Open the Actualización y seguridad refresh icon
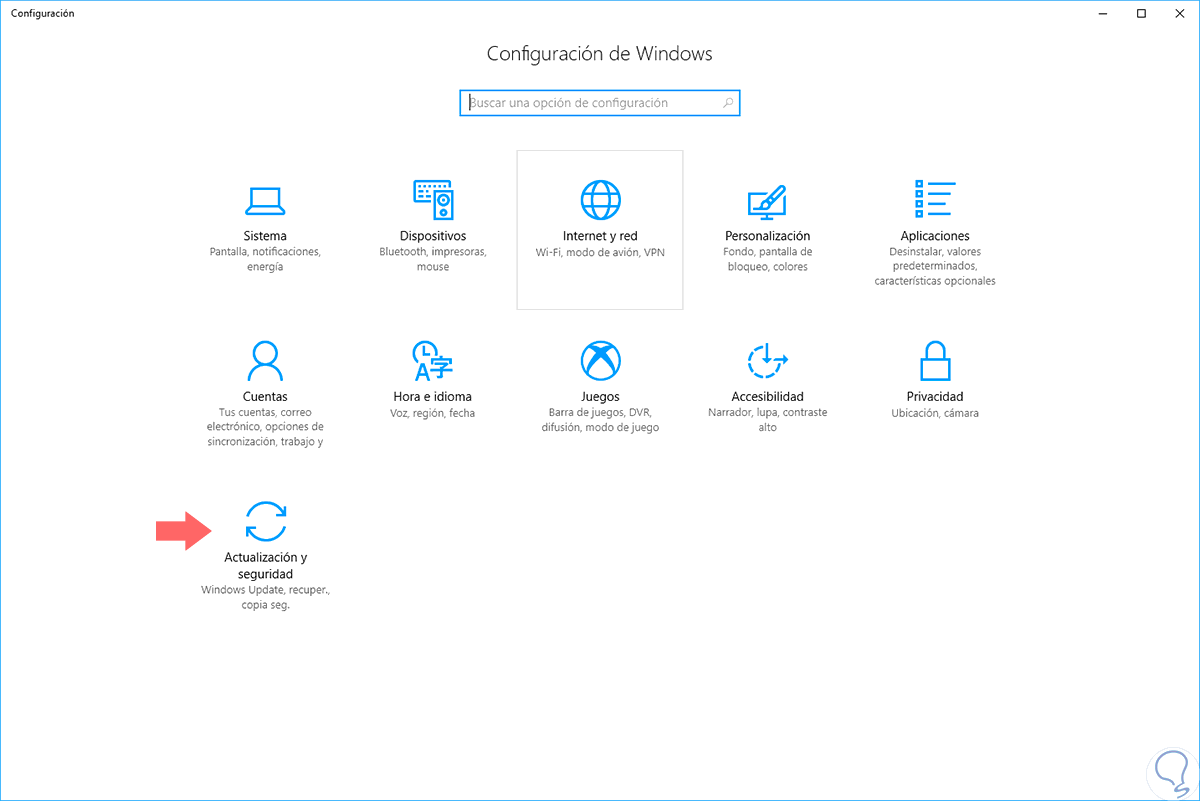 click(x=265, y=522)
